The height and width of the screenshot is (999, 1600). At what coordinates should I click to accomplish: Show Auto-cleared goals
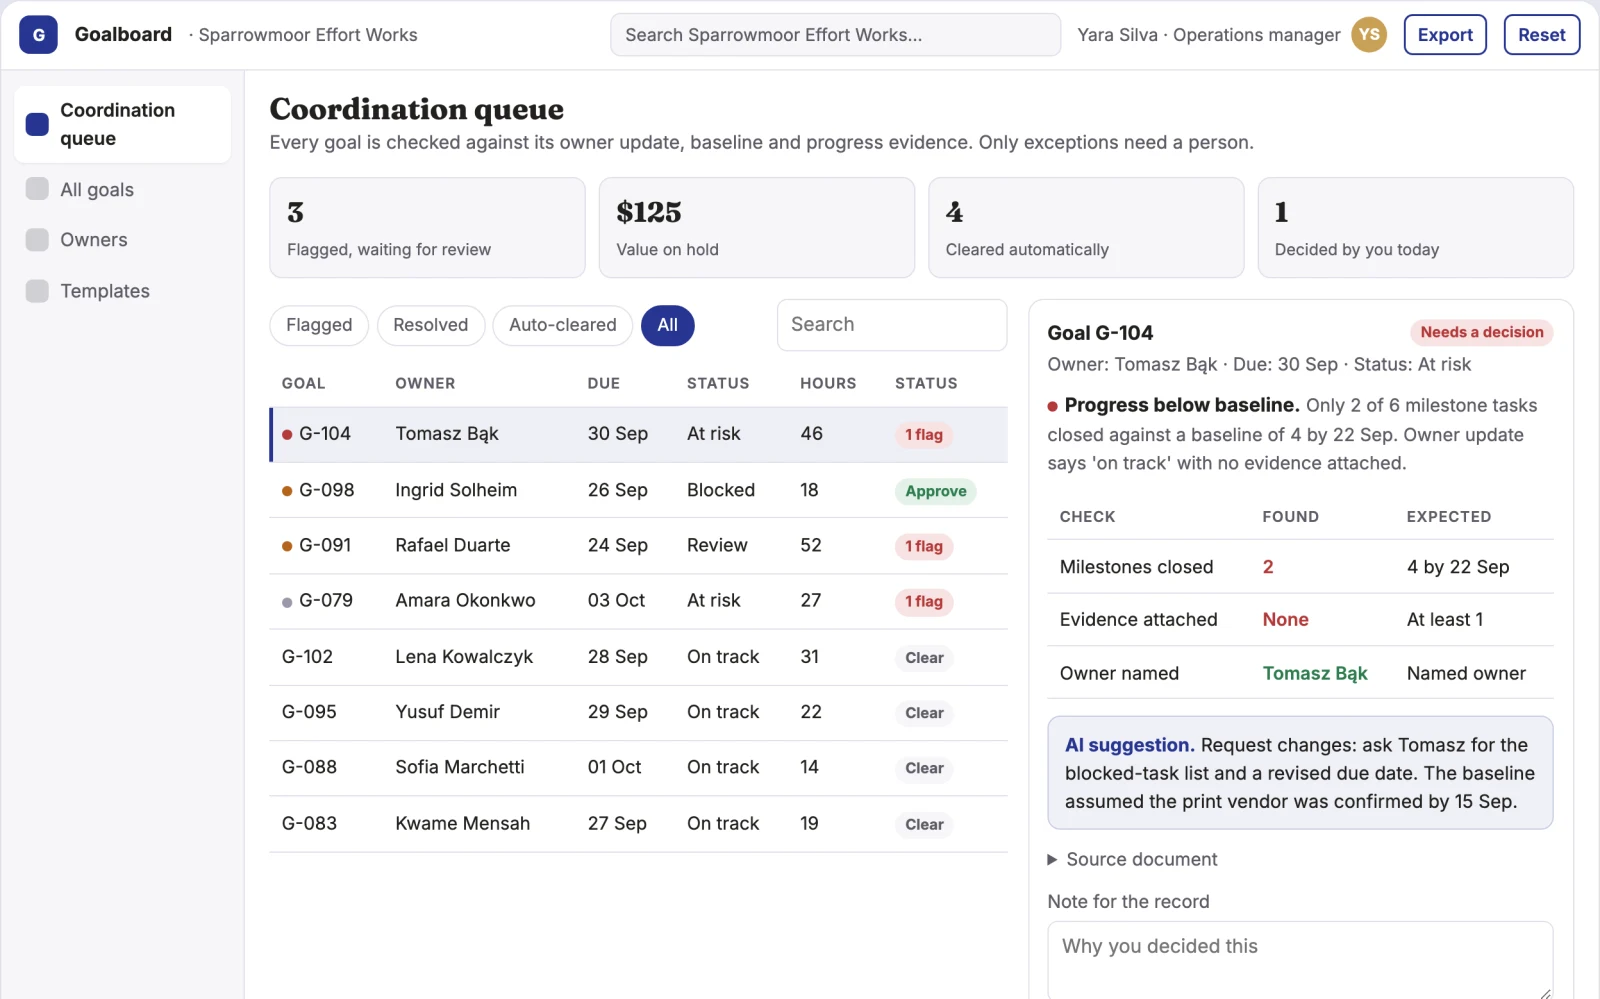click(x=562, y=325)
